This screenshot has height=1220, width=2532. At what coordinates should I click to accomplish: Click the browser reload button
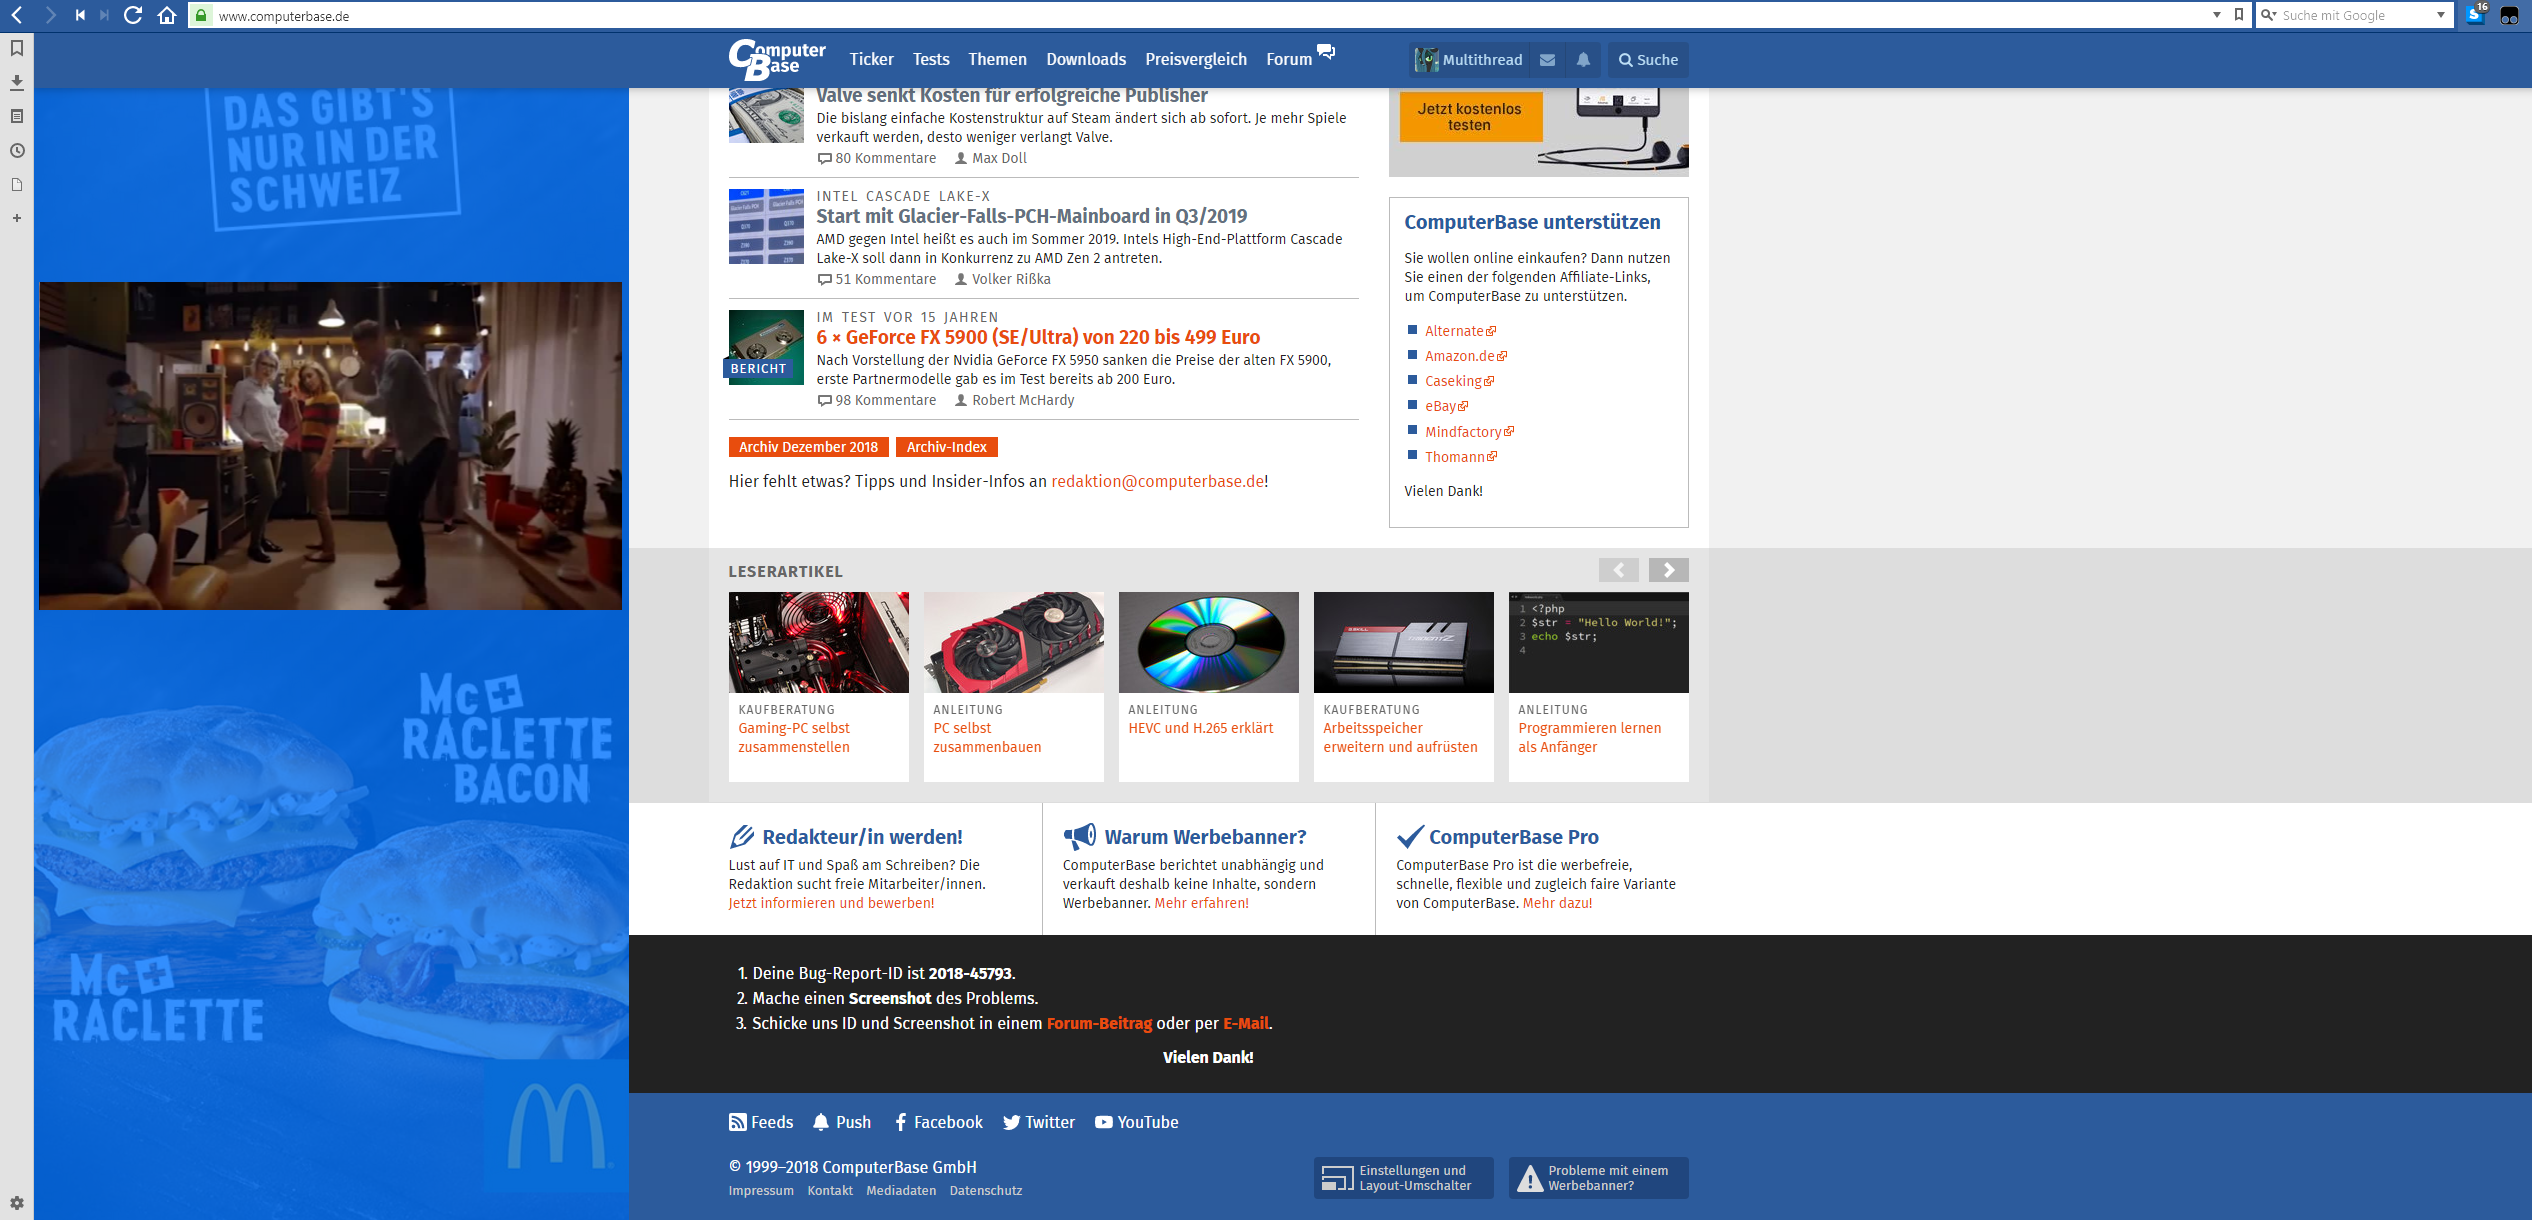(132, 15)
